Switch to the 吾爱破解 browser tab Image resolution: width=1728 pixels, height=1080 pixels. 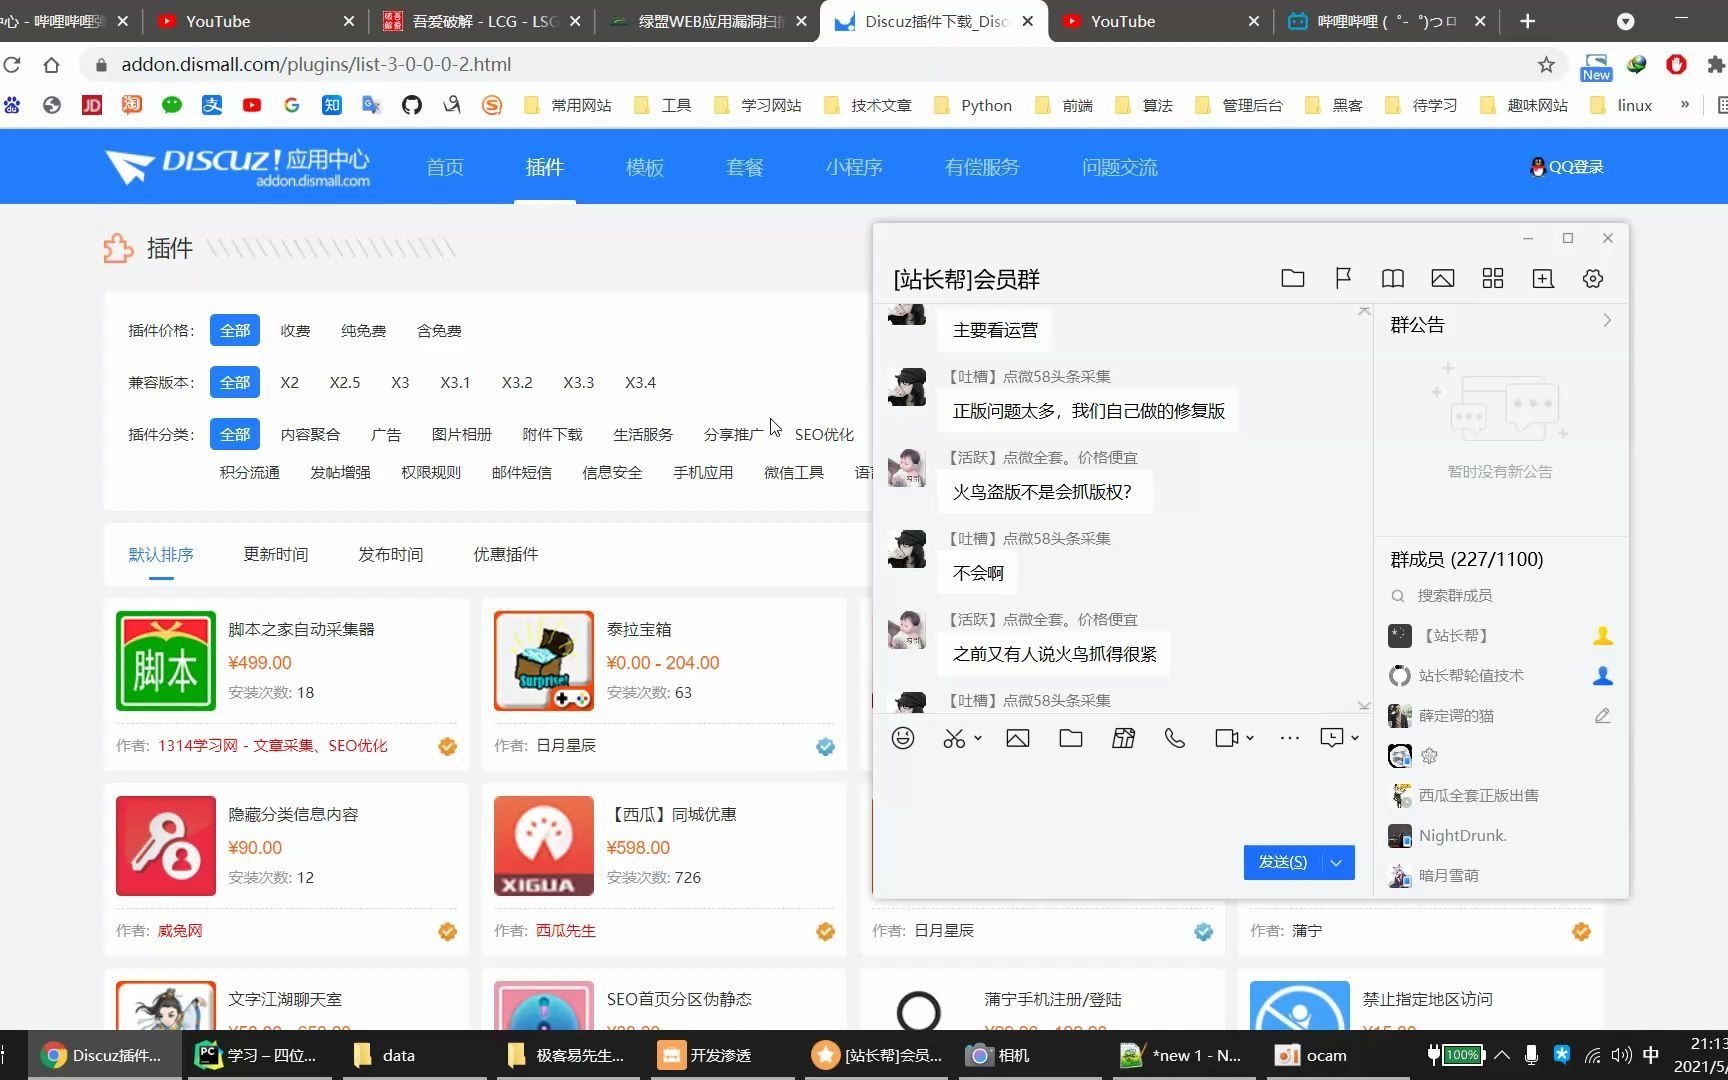point(483,21)
